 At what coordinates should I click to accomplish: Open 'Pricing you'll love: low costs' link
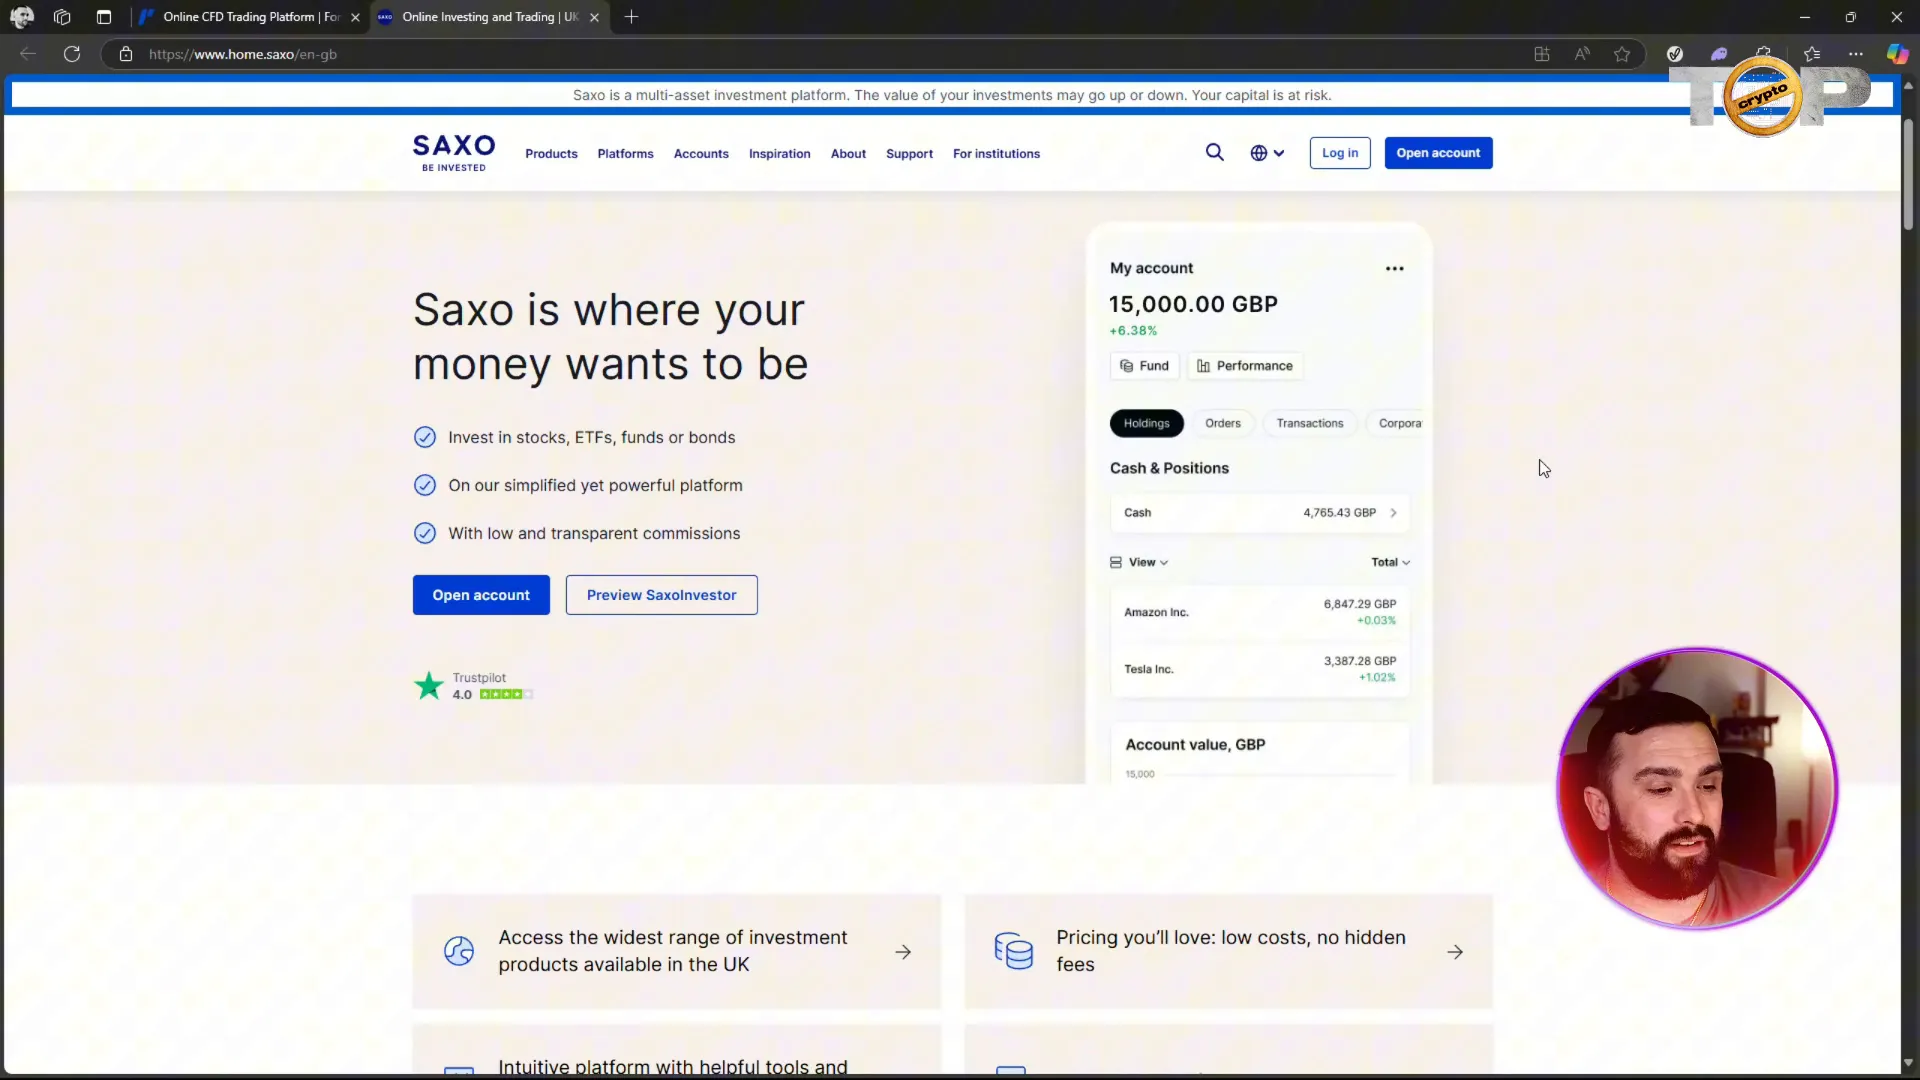coord(1231,951)
